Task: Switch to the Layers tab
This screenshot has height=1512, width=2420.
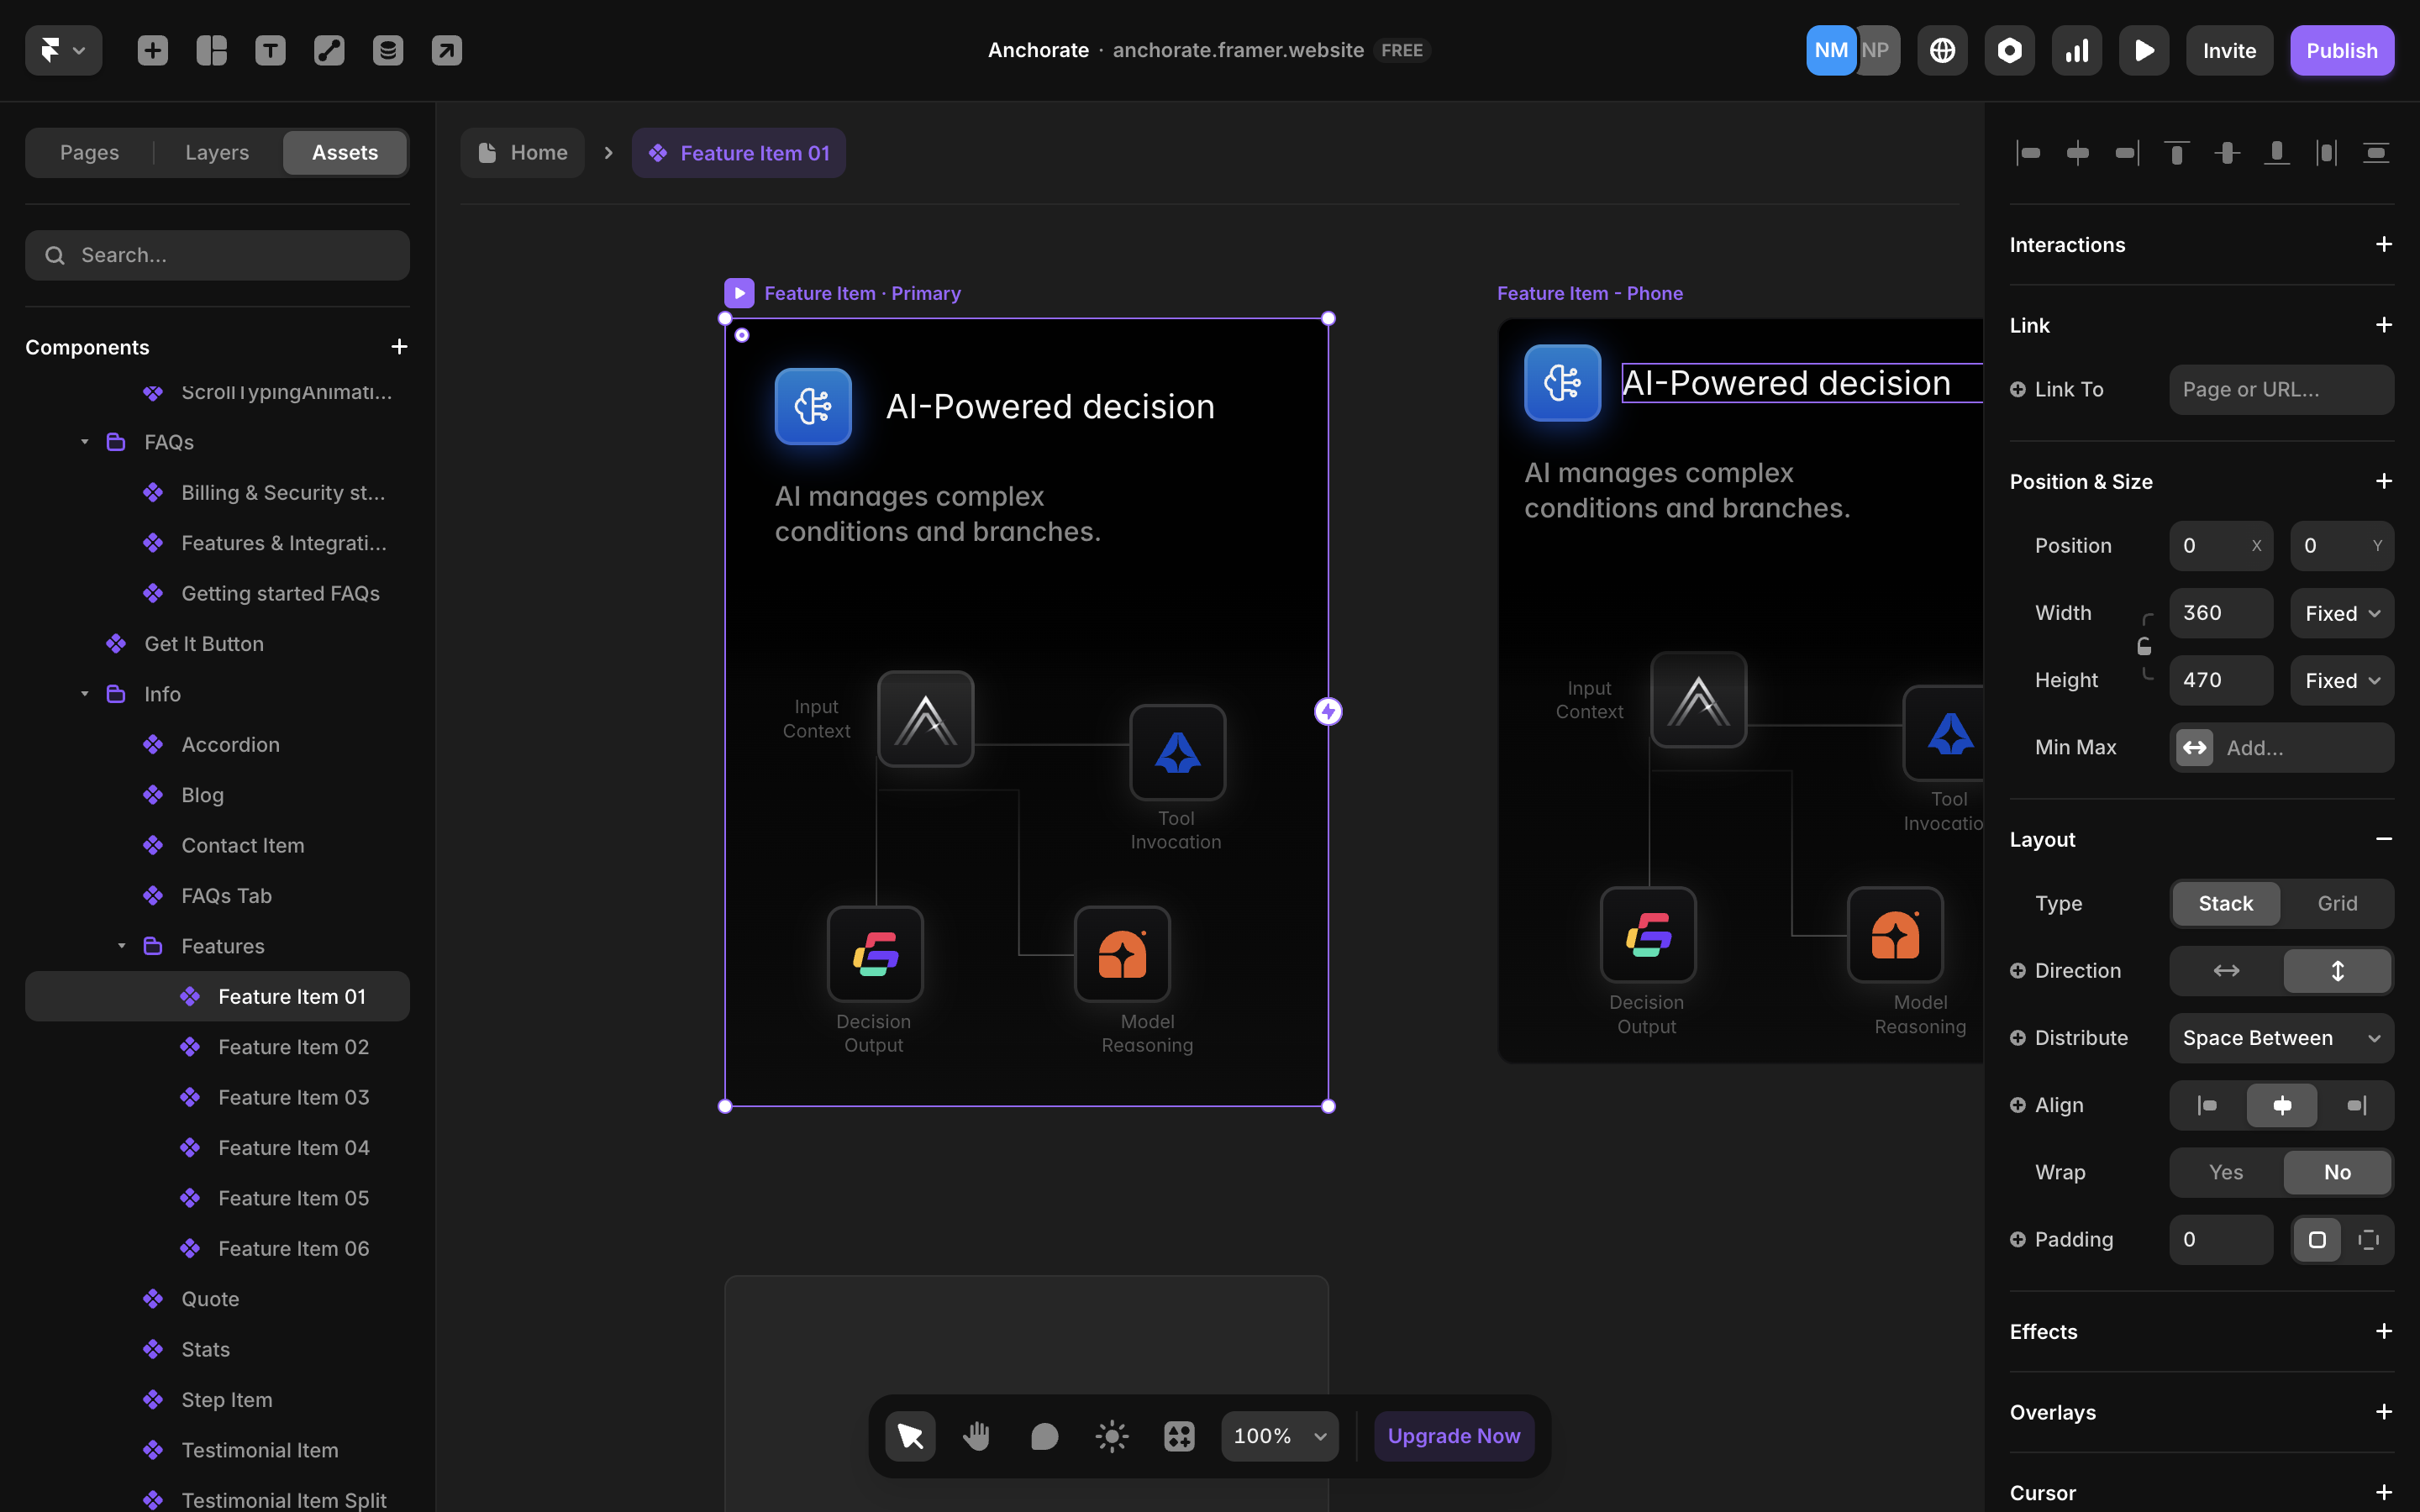Action: (x=217, y=152)
